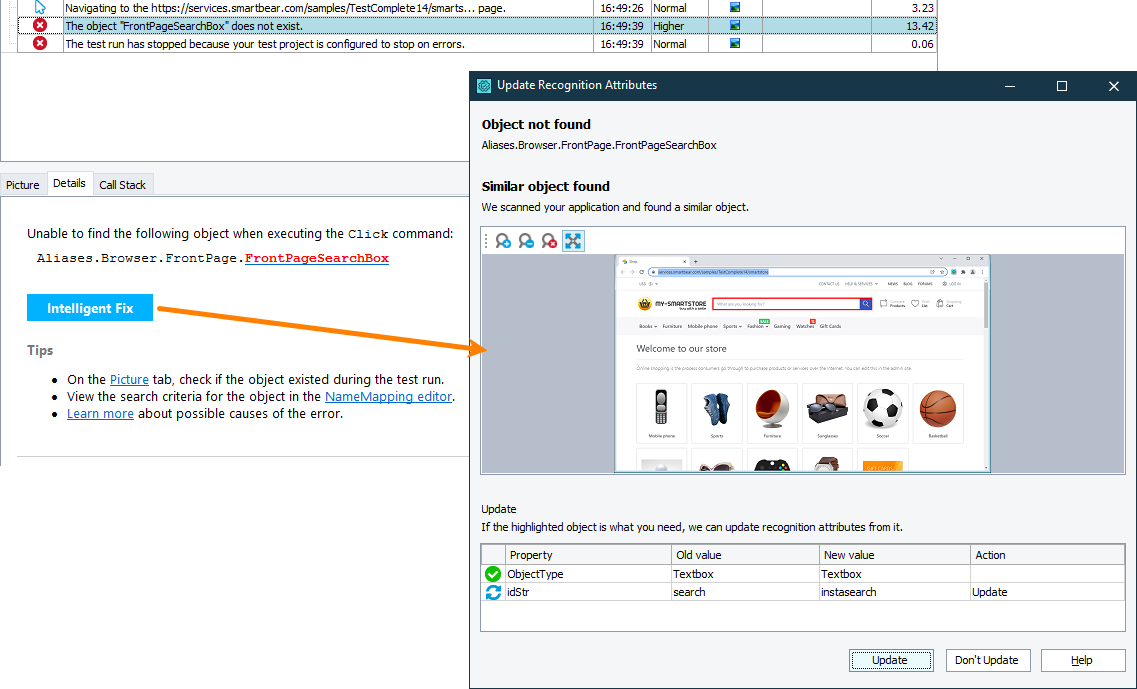Open the Call Stack tab
1137x689 pixels.
tap(123, 185)
